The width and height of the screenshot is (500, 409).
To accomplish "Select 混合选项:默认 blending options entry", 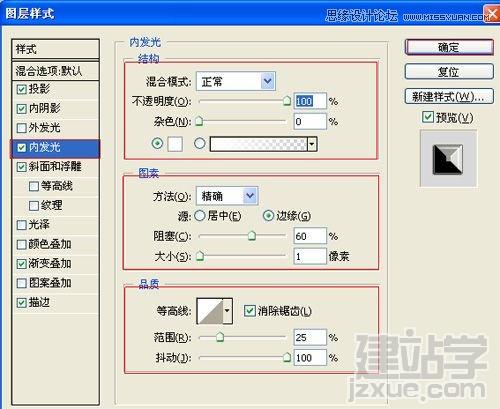I will pyautogui.click(x=55, y=71).
